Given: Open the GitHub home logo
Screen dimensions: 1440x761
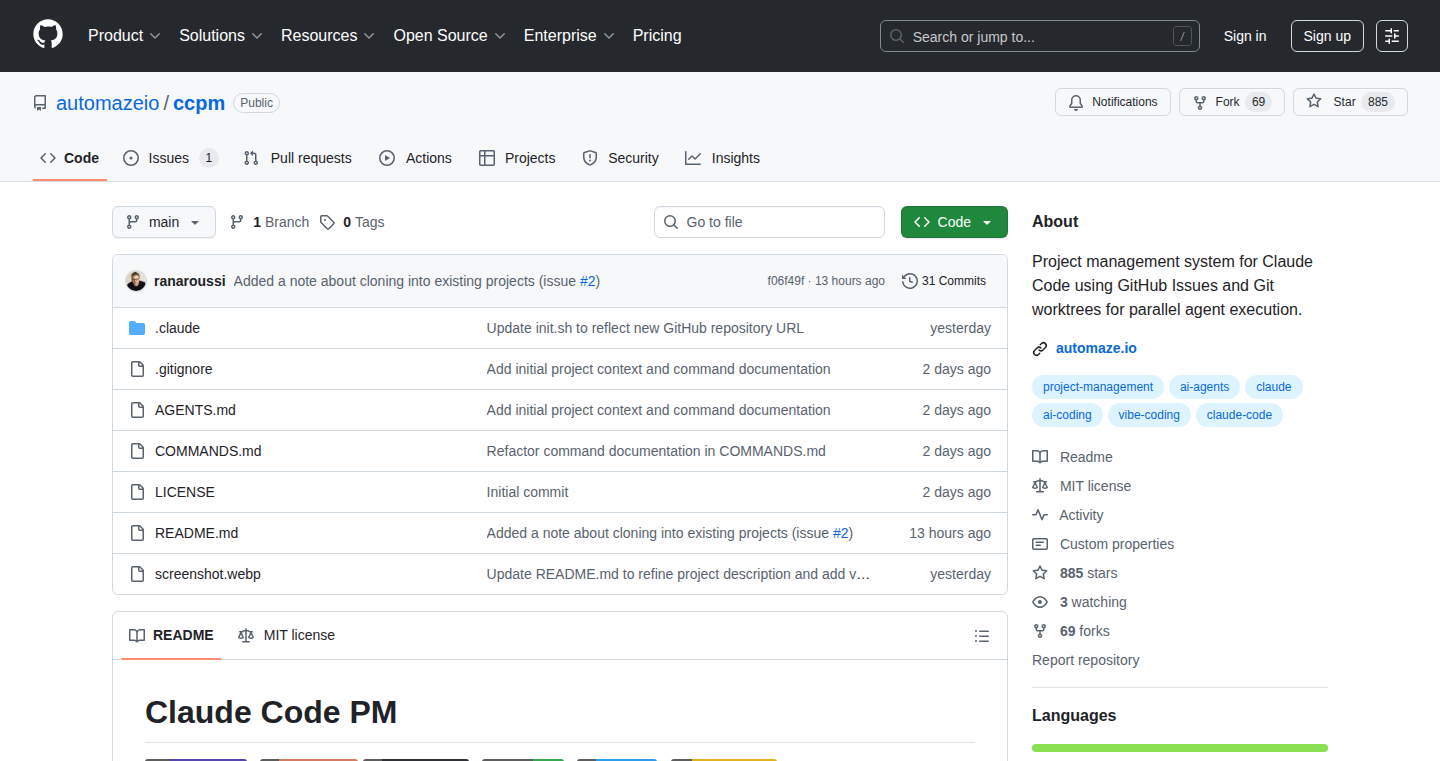Looking at the screenshot, I should (48, 35).
